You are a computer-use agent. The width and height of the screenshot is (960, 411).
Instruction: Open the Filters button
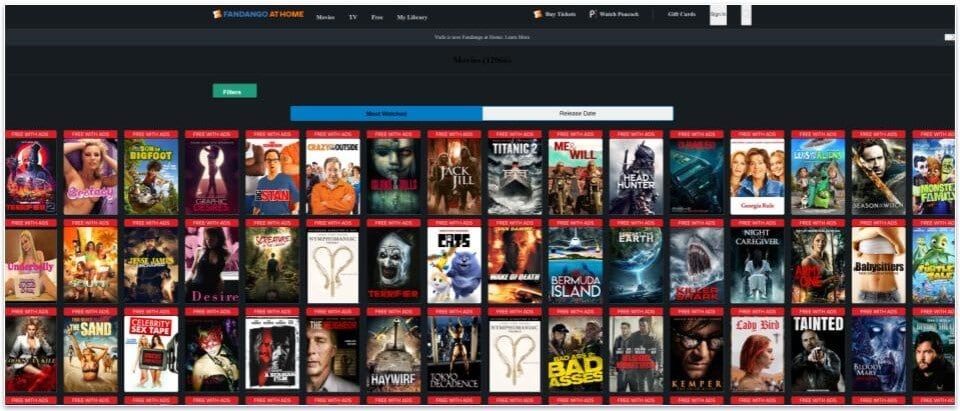(234, 91)
